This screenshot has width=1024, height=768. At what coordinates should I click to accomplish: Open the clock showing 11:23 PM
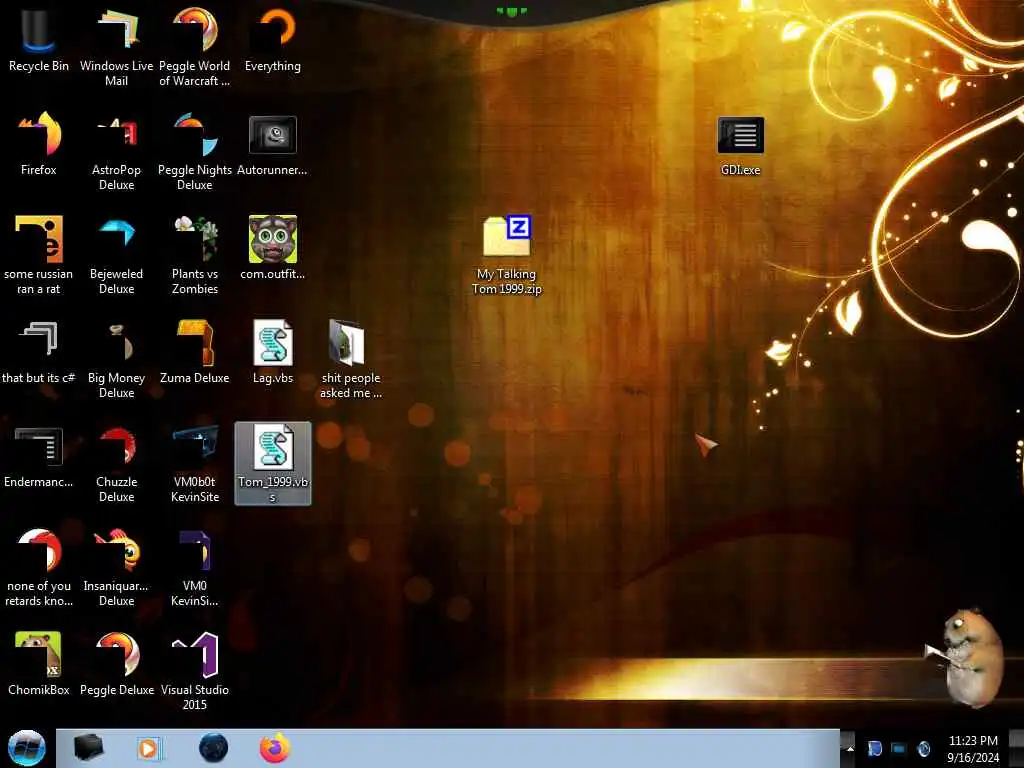click(x=973, y=749)
